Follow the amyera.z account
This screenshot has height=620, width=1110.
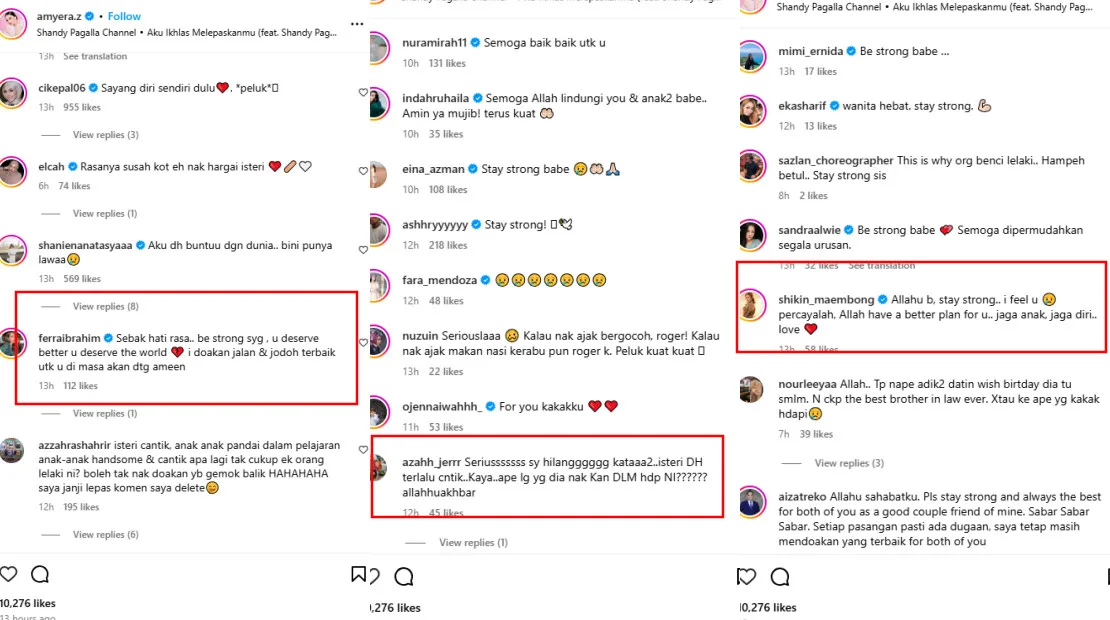[124, 17]
